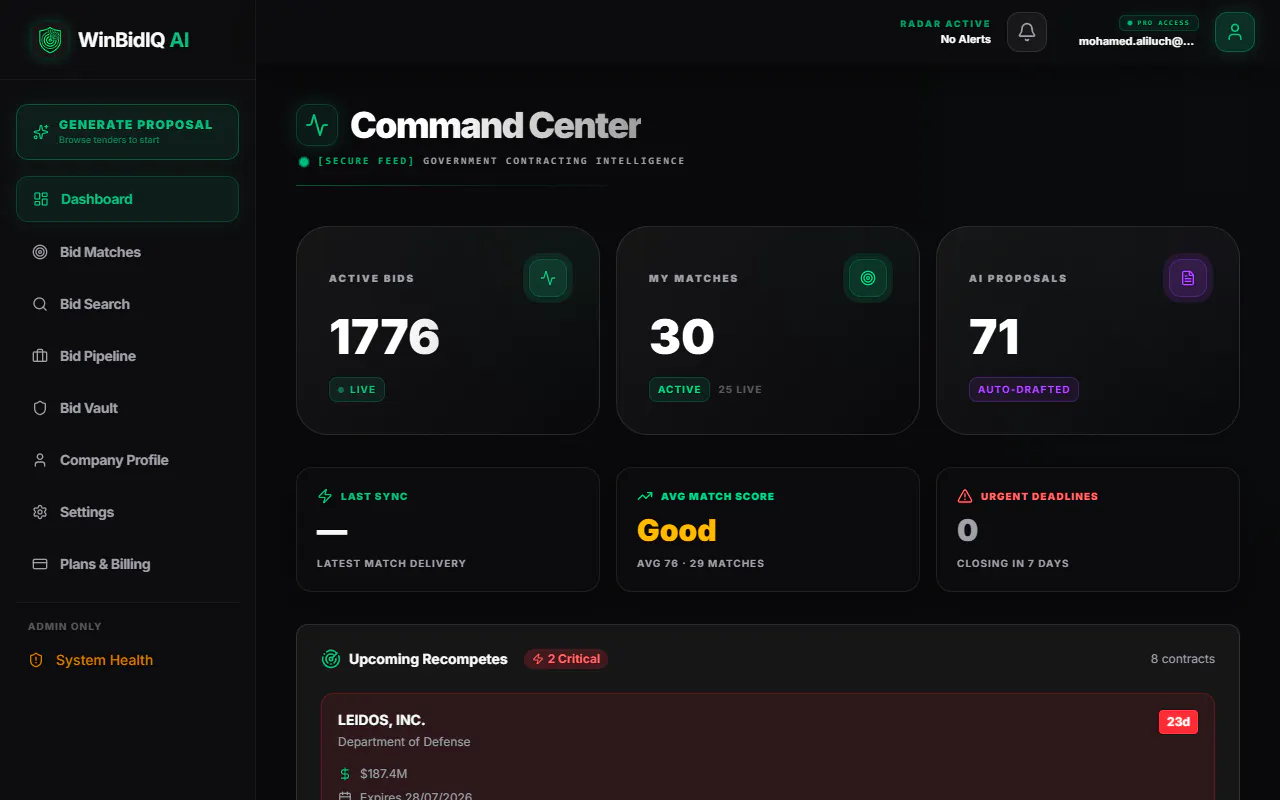Click the Urgent Deadlines warning icon

pyautogui.click(x=965, y=496)
